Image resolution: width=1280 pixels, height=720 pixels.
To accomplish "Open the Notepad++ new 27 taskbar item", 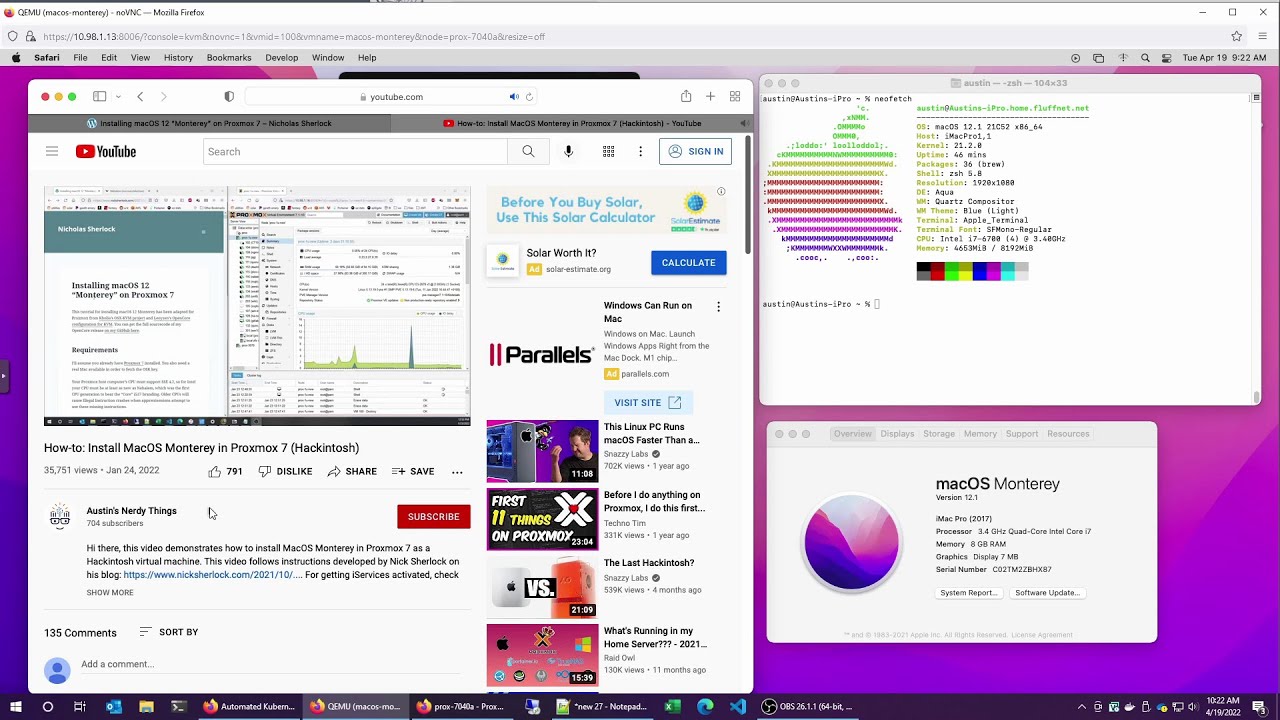I will (x=602, y=707).
